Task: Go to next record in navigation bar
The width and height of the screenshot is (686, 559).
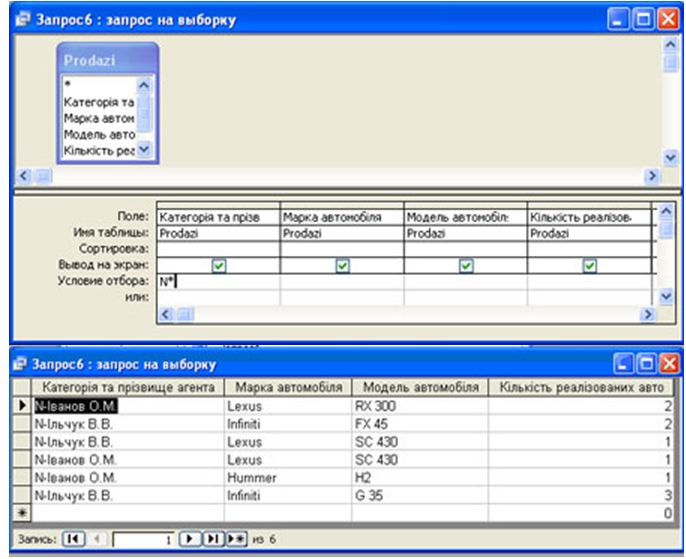Action: pos(188,539)
